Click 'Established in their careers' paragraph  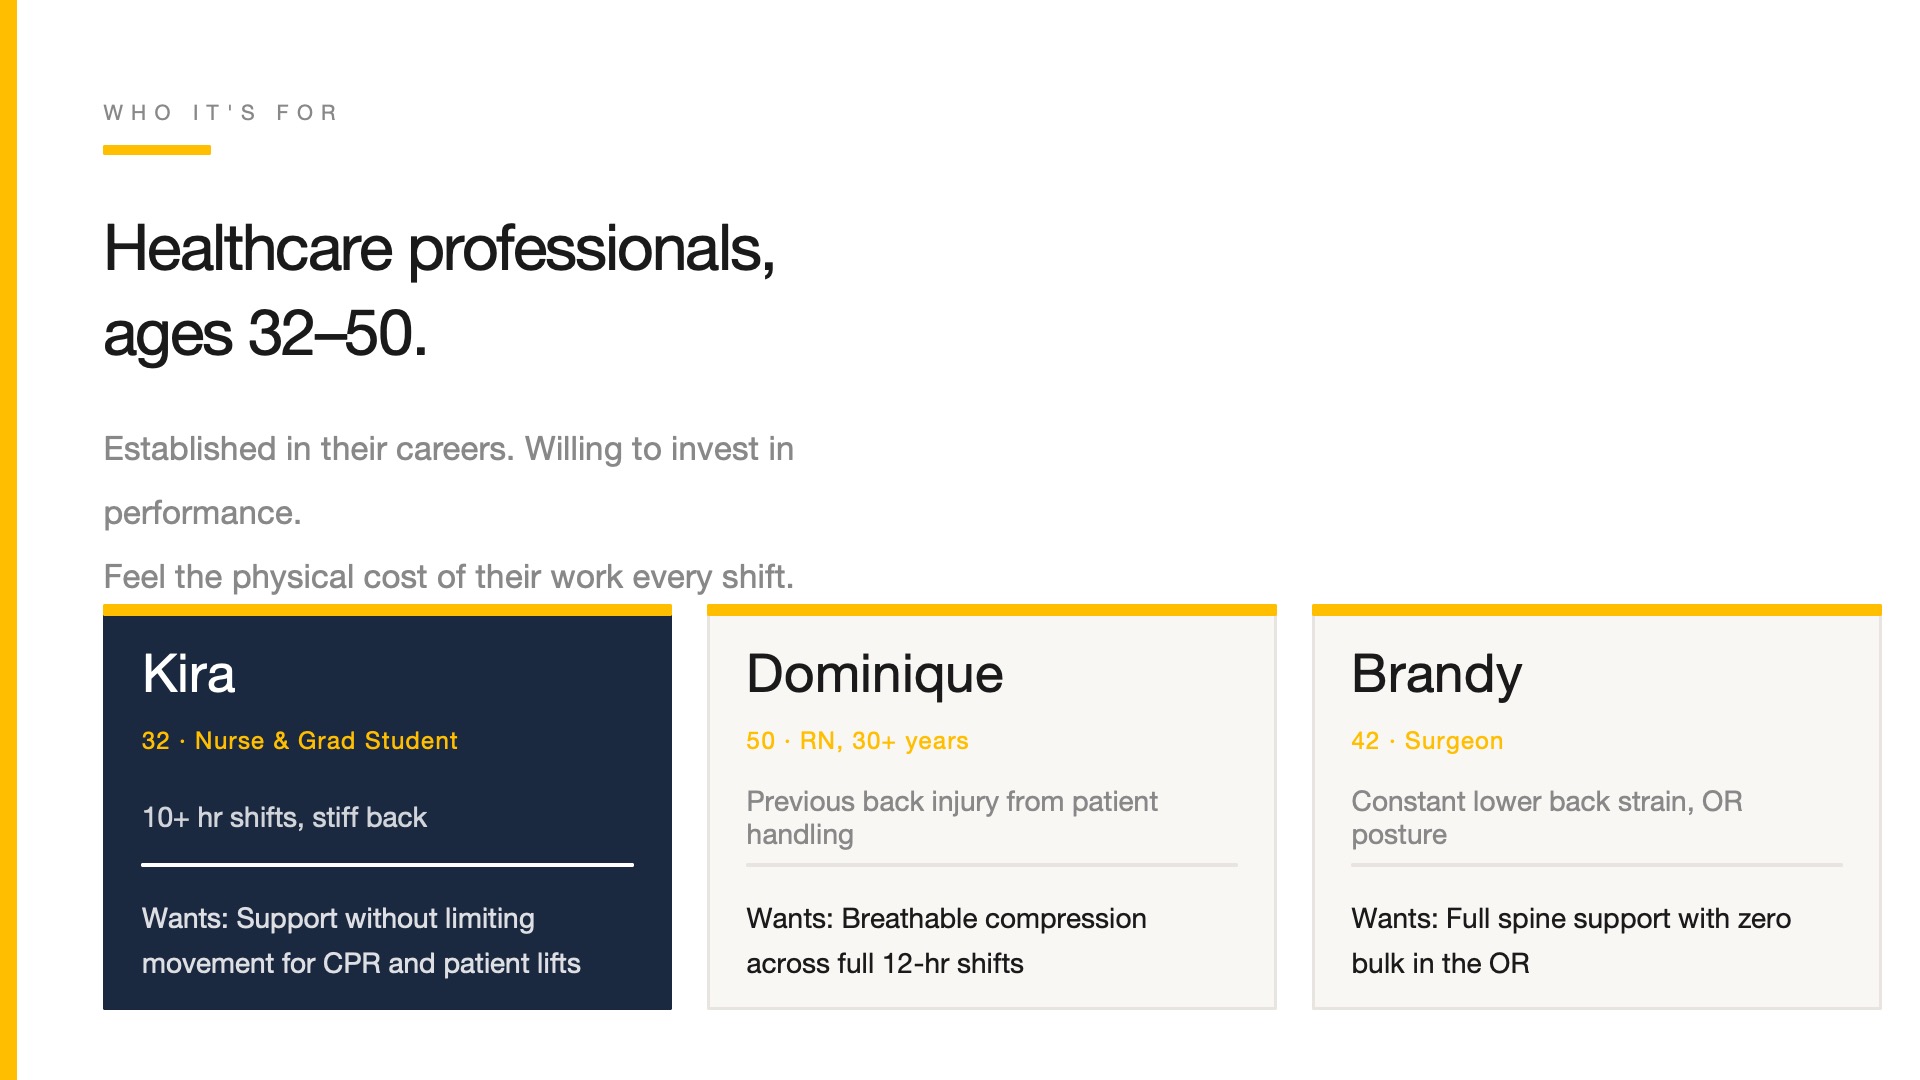coord(449,481)
